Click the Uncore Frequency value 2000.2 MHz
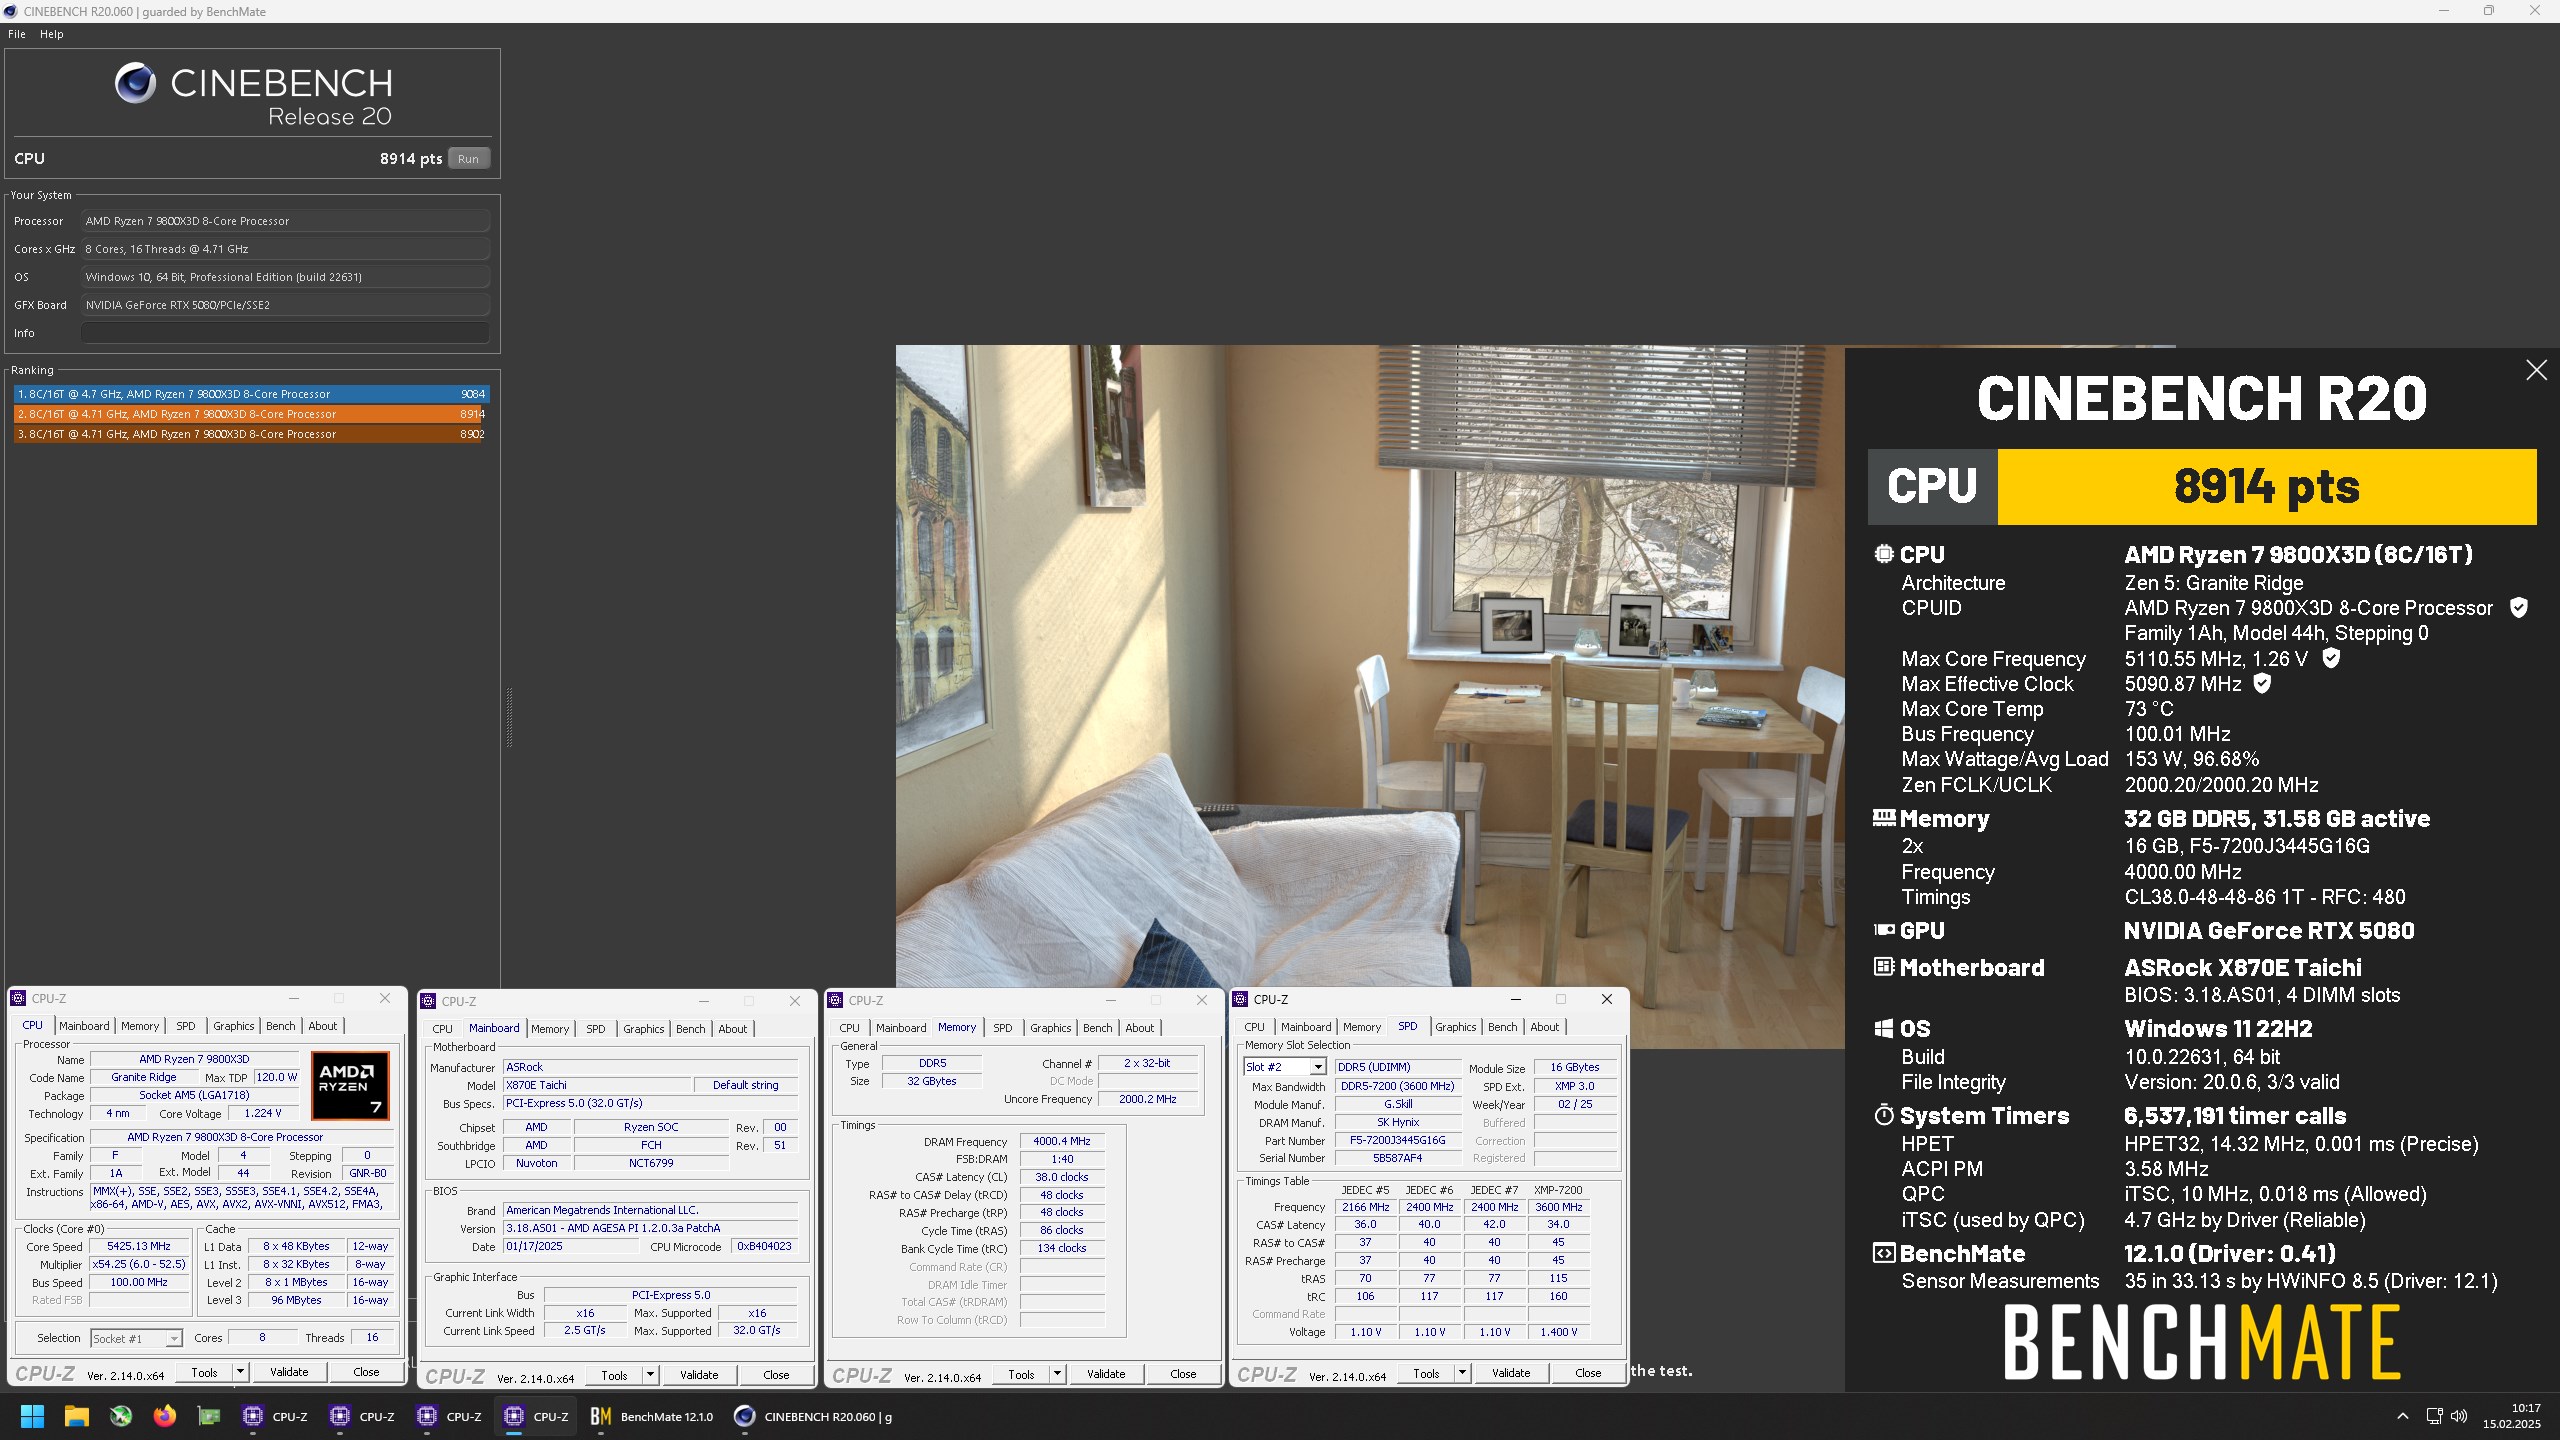The image size is (2560, 1440). pyautogui.click(x=1147, y=1099)
